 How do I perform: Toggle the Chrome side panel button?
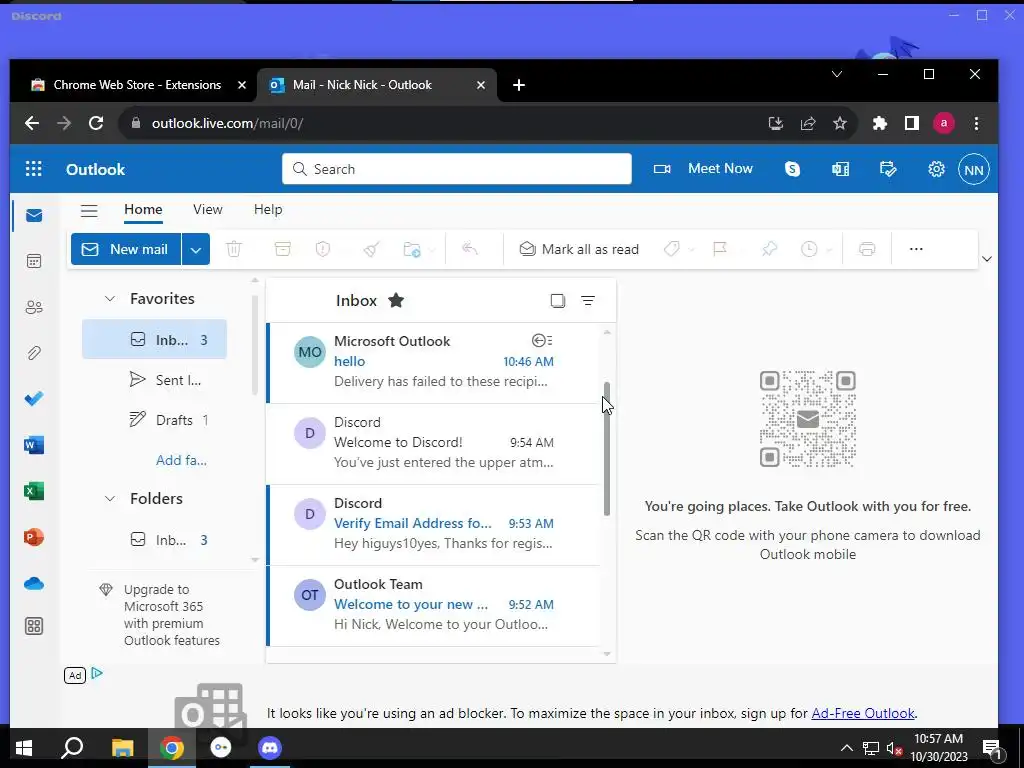point(912,123)
